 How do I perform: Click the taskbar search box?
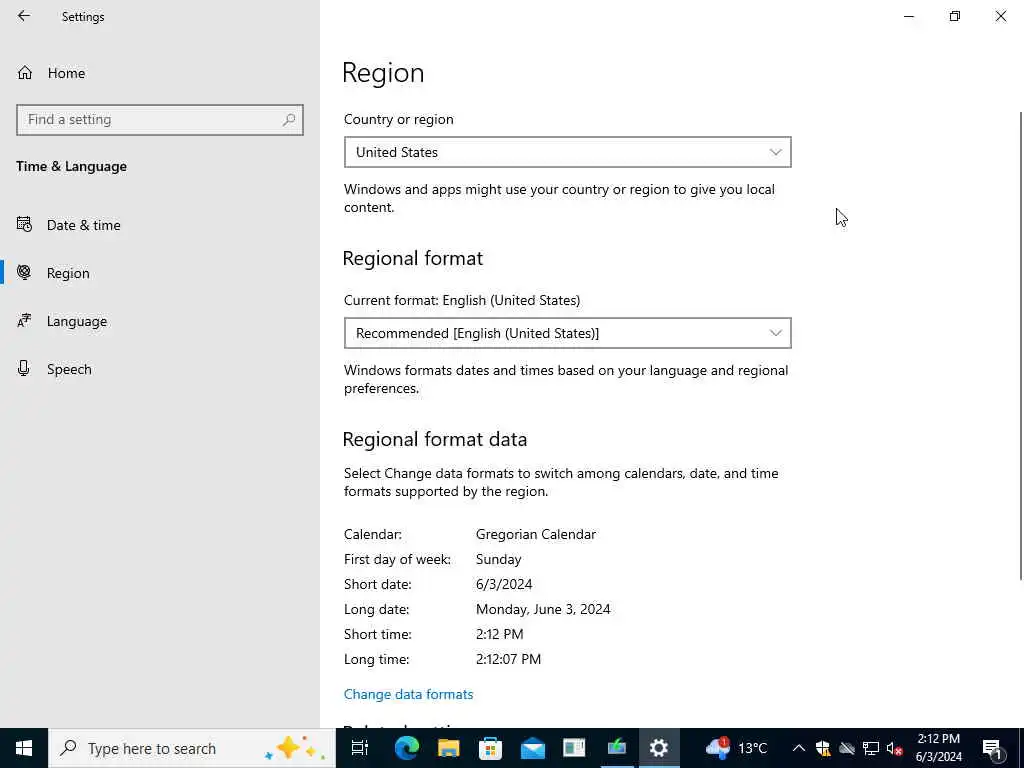coord(192,748)
